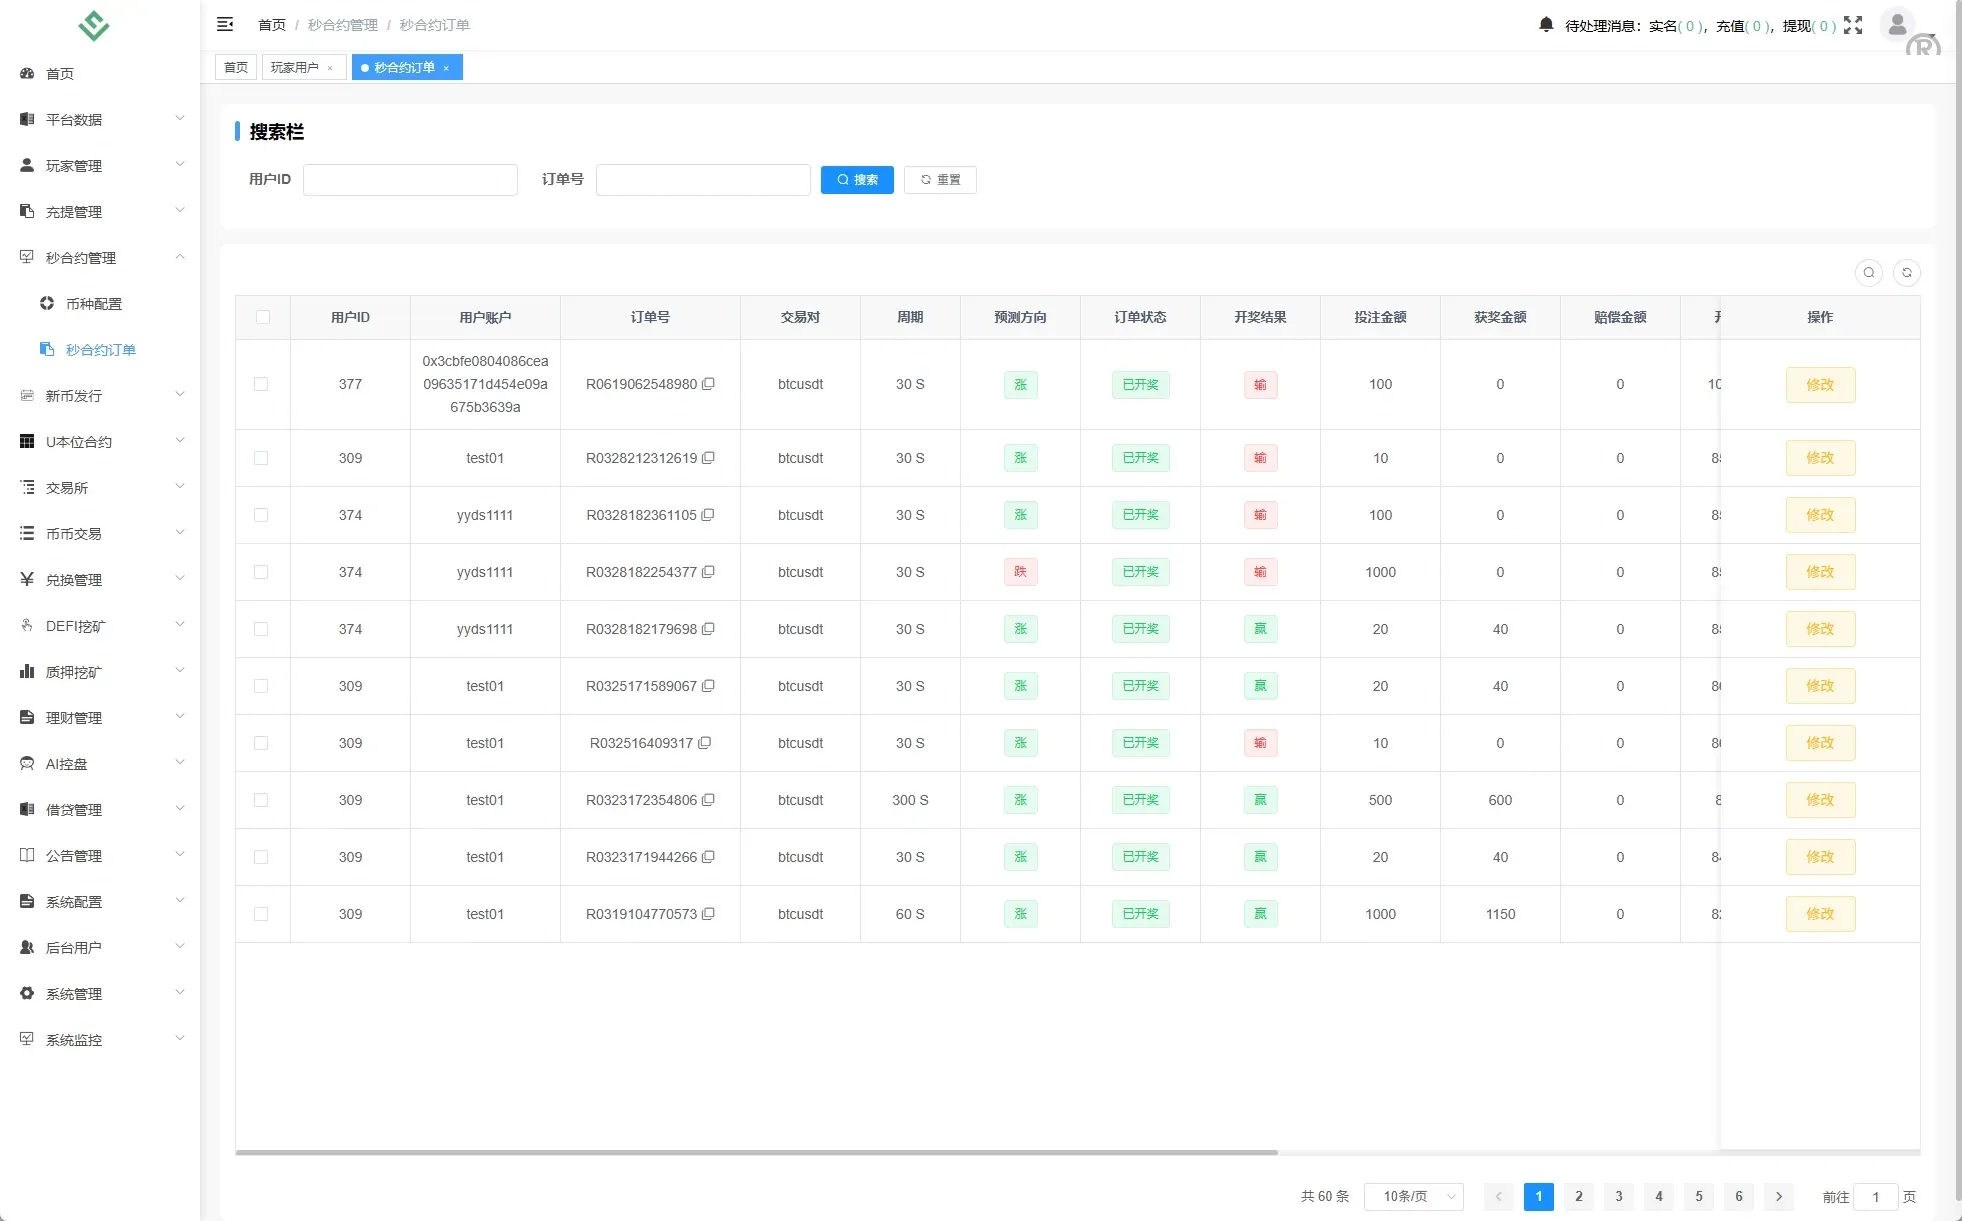This screenshot has width=1962, height=1221.
Task: Collapse sidebar with the hamburger icon
Action: pyautogui.click(x=225, y=24)
